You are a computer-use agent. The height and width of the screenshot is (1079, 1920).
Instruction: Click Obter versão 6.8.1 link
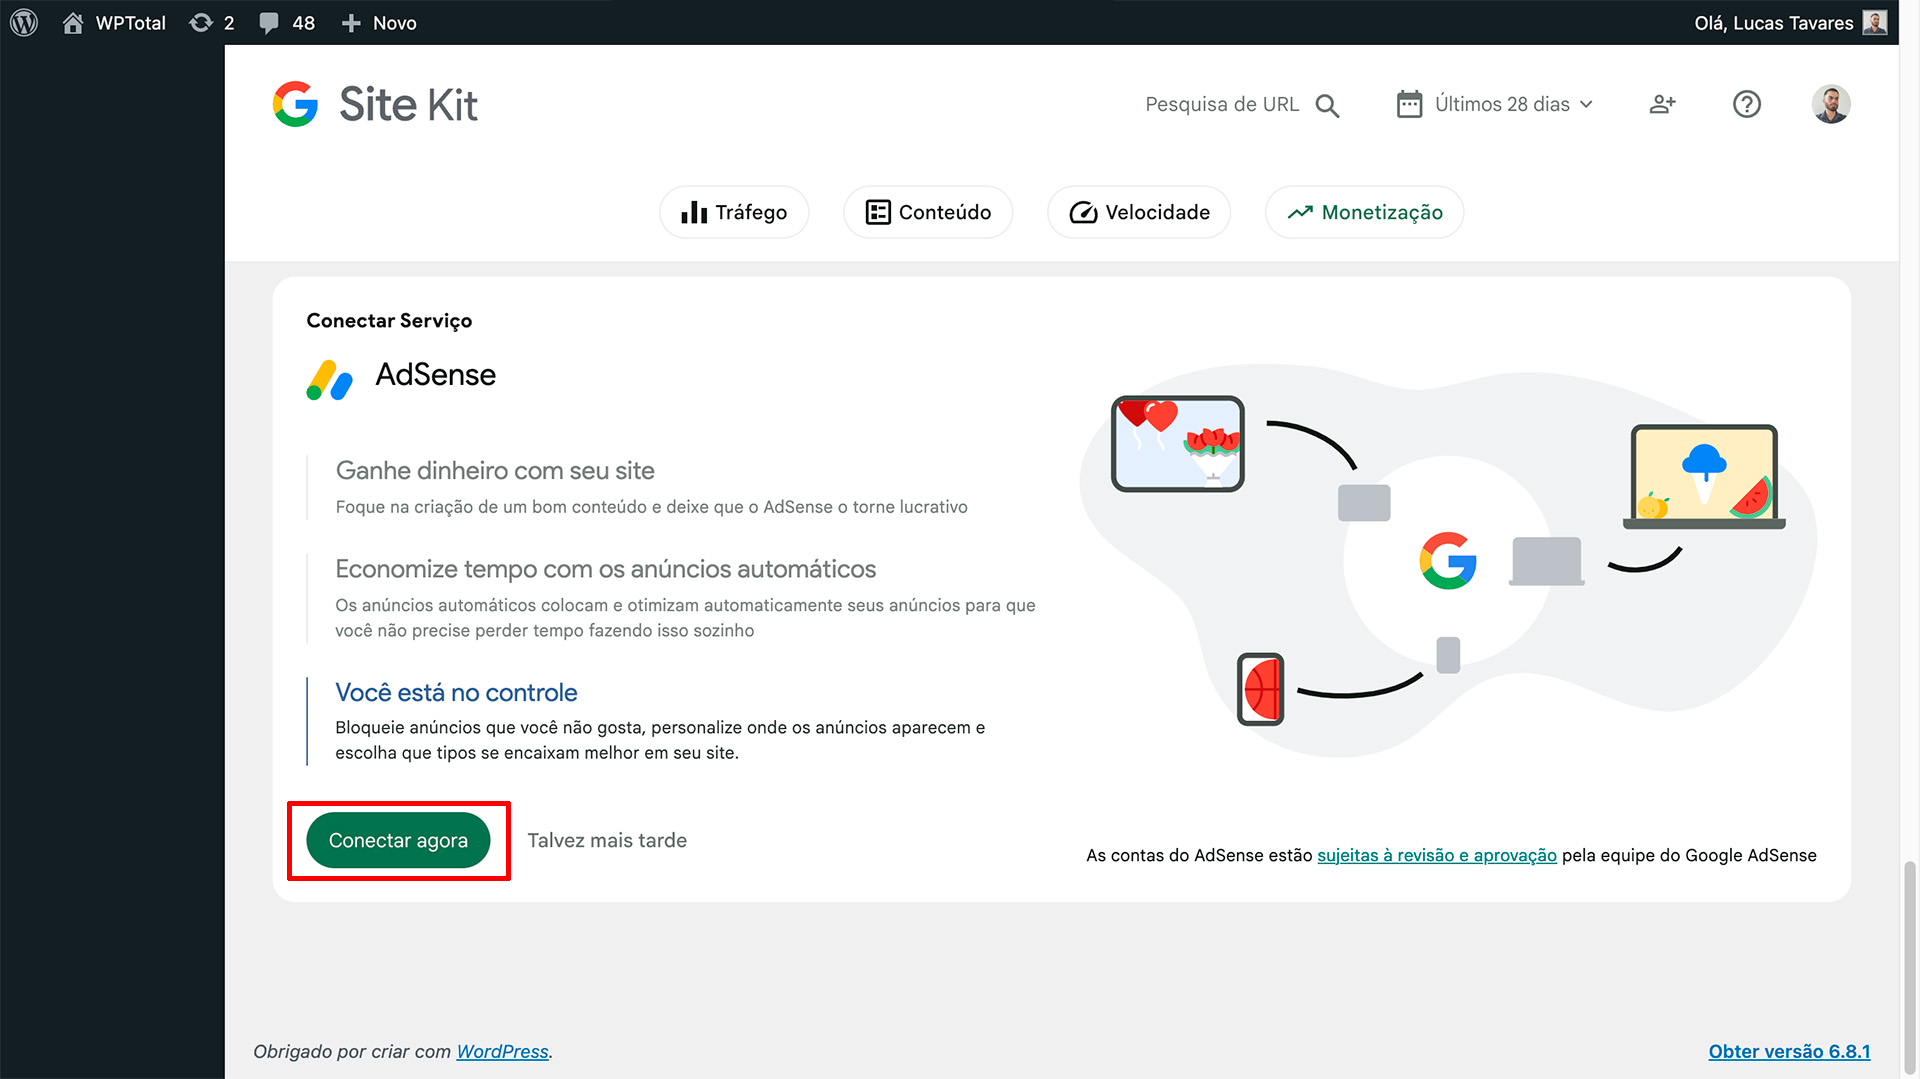pyautogui.click(x=1789, y=1051)
